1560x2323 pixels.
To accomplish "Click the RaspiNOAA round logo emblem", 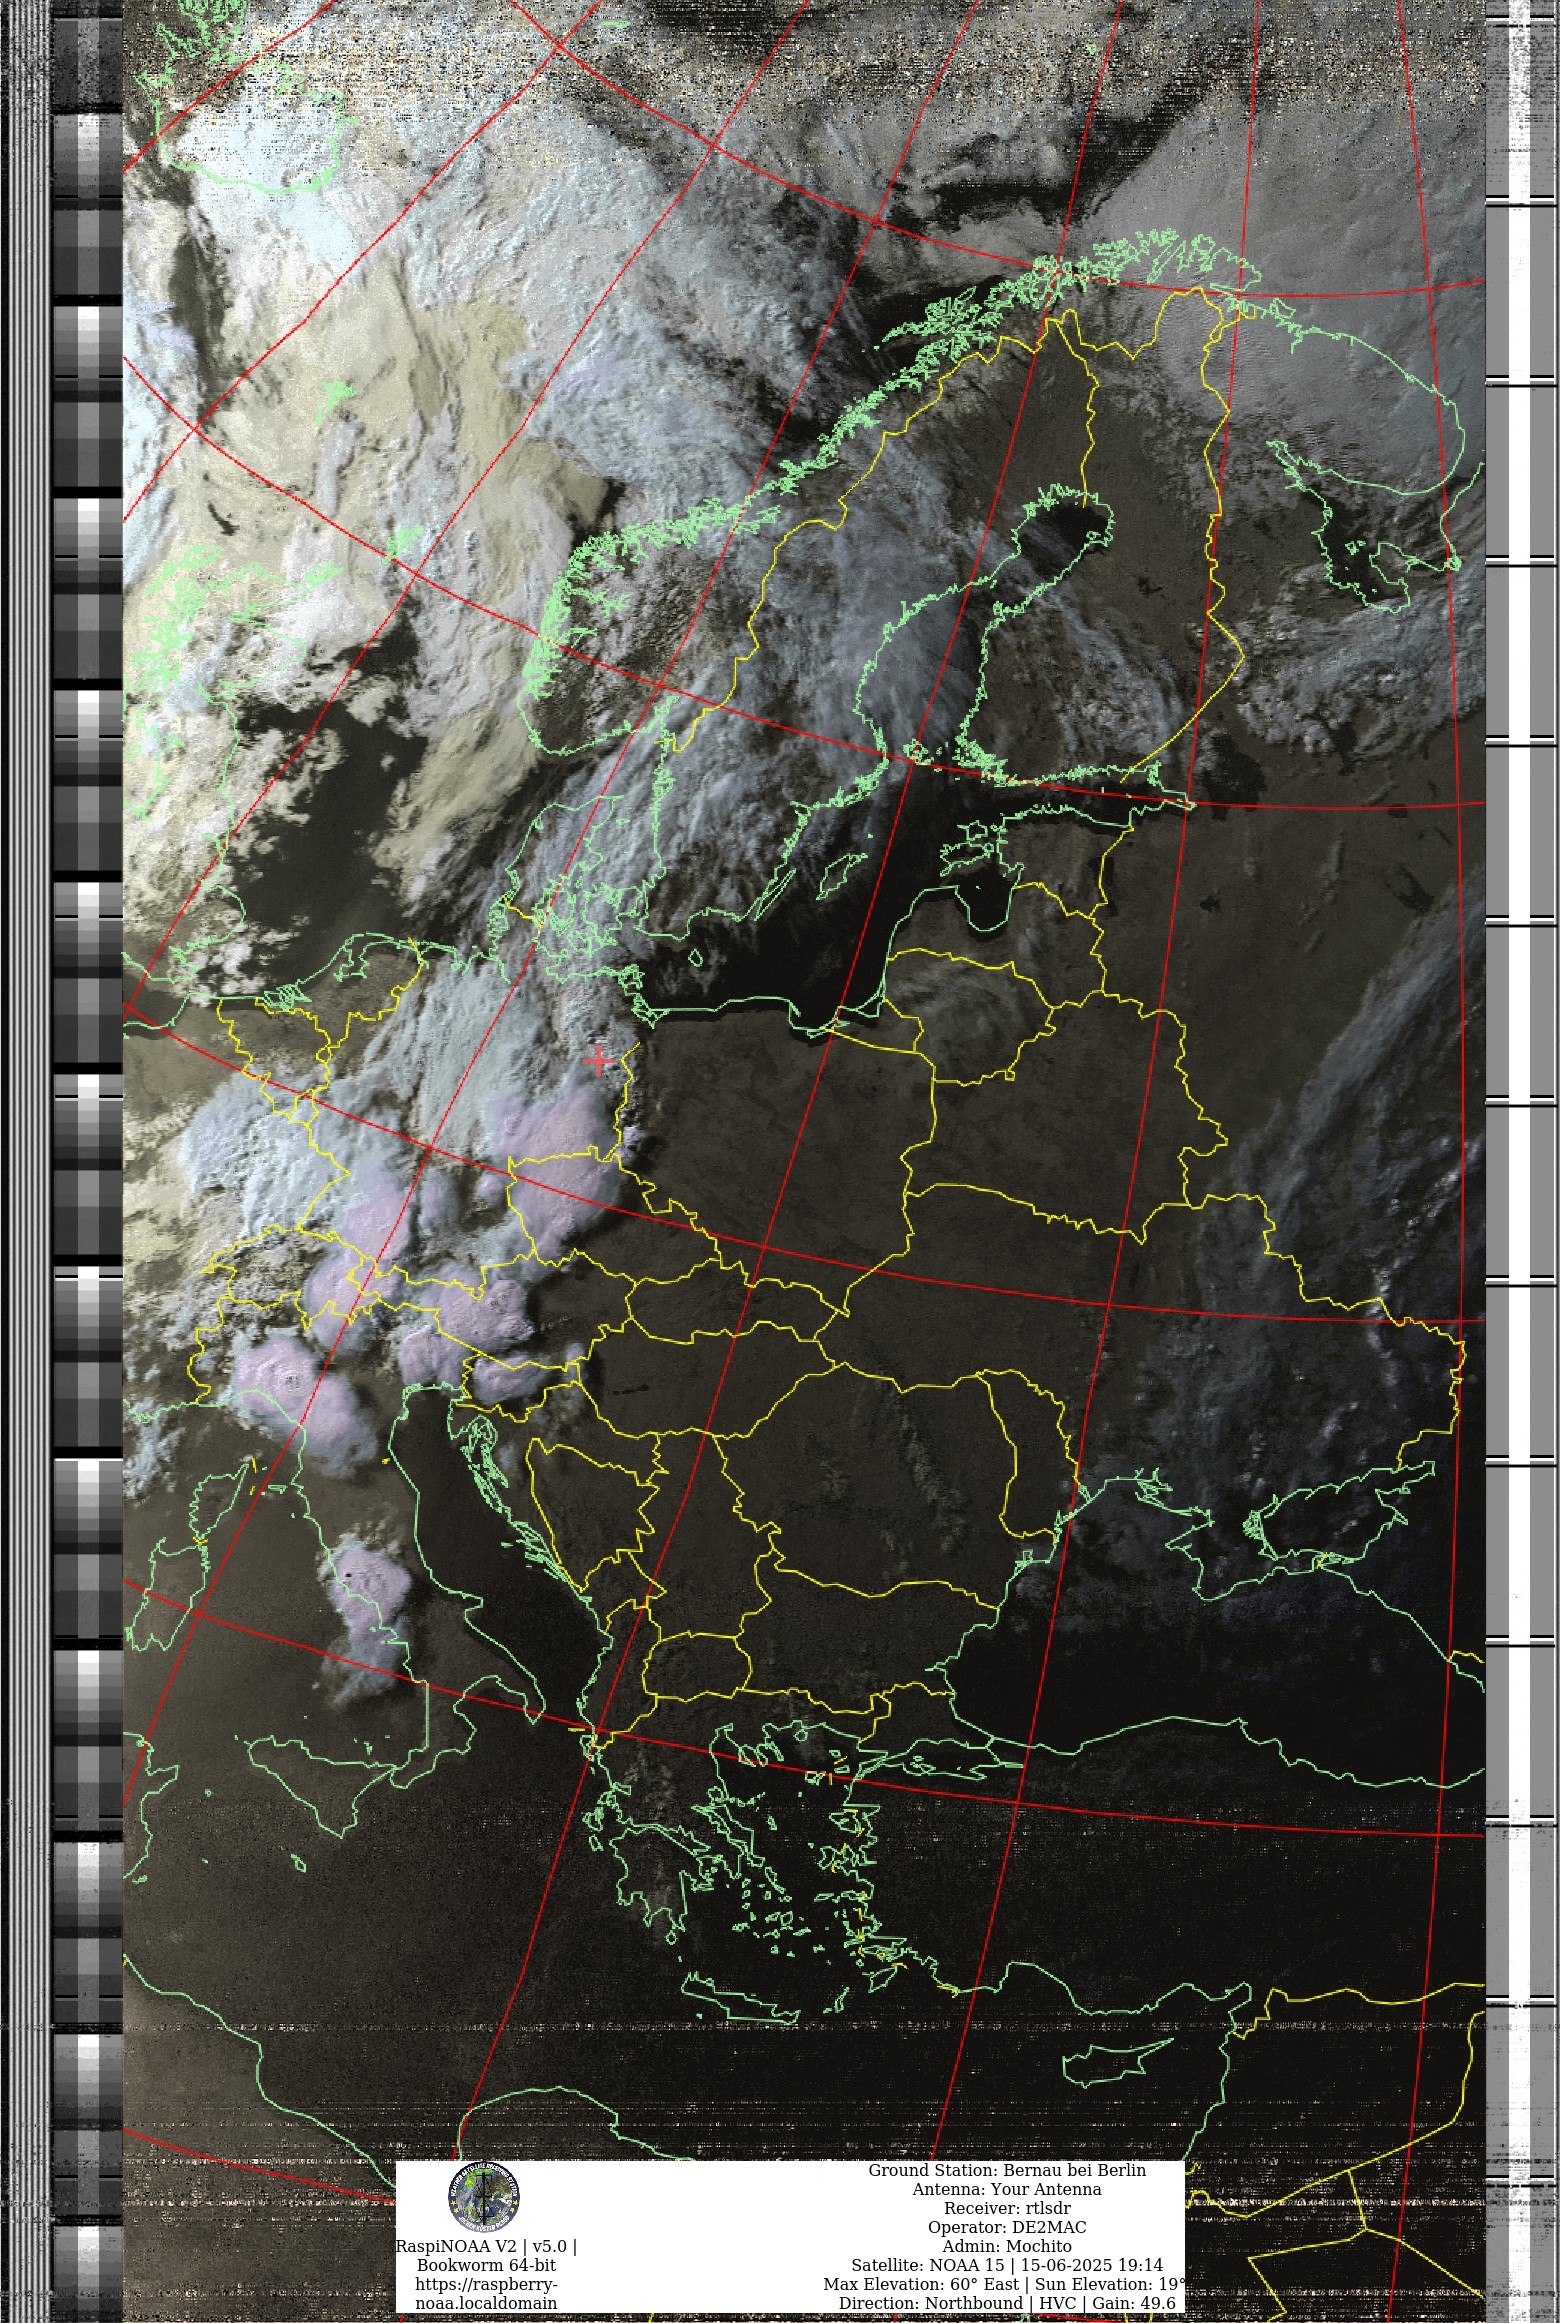I will tap(484, 2197).
